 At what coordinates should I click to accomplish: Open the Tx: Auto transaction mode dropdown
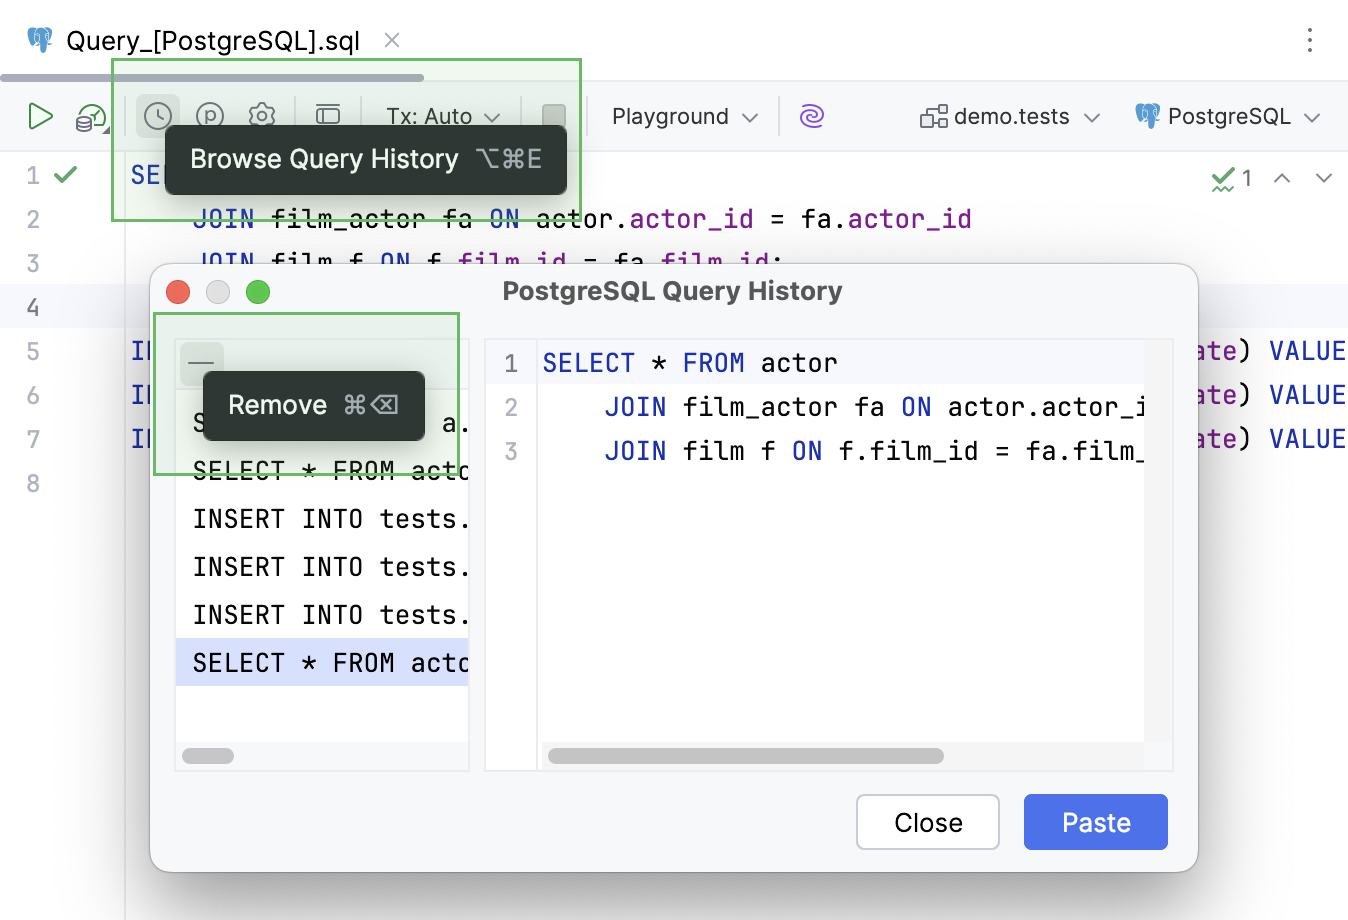(441, 116)
